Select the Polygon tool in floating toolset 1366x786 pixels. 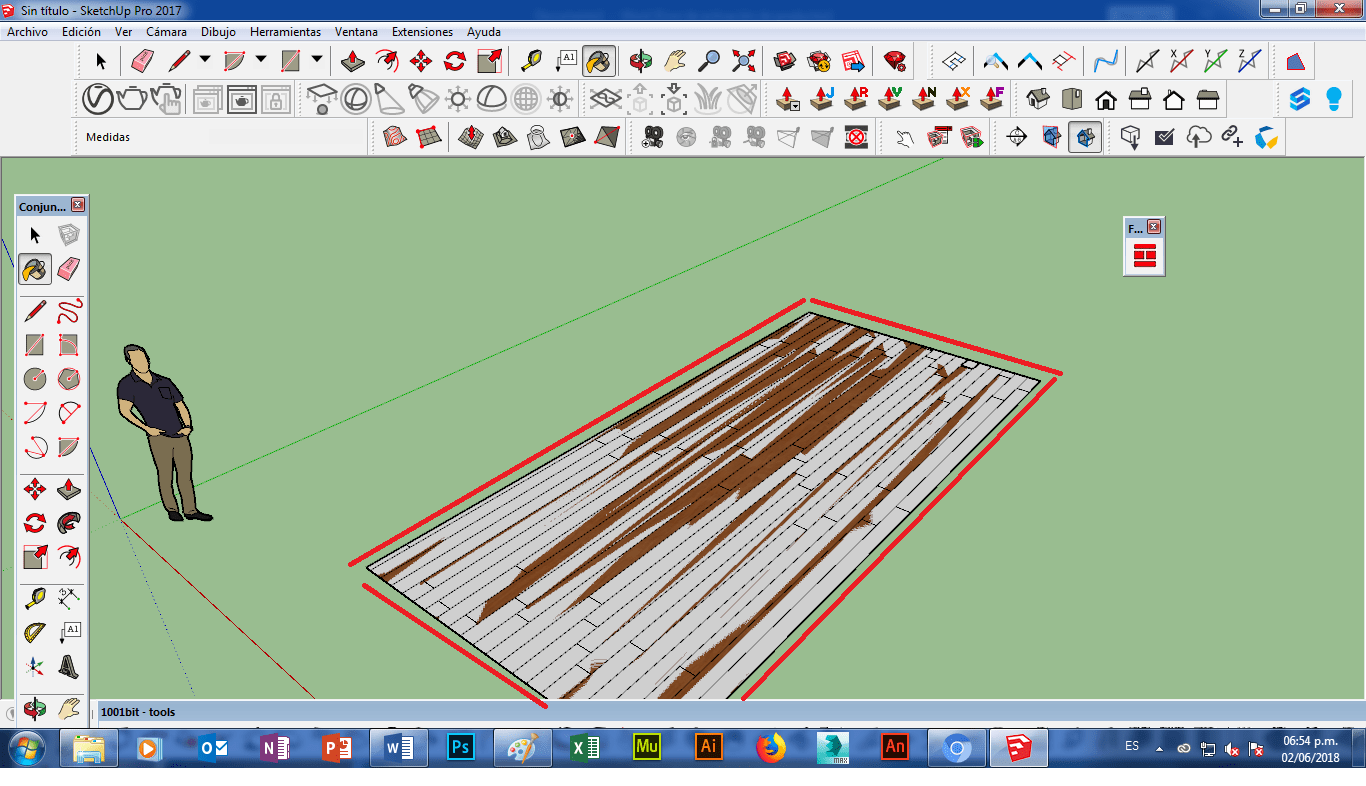[x=68, y=379]
